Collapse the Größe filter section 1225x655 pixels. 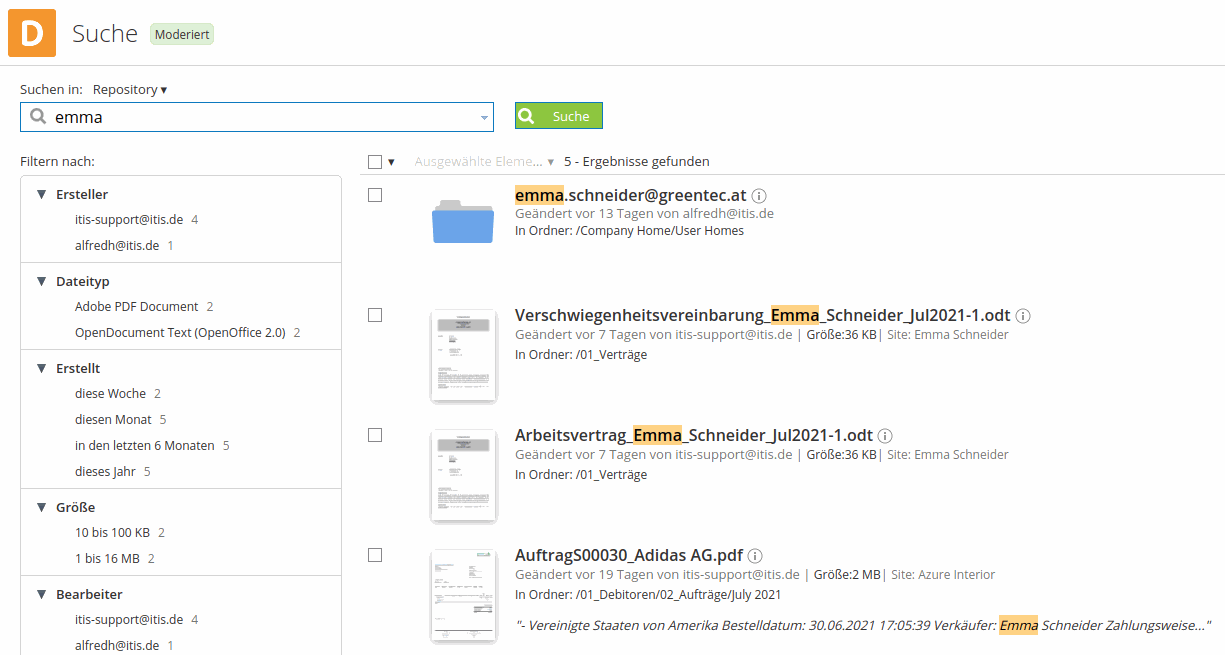[x=41, y=508]
